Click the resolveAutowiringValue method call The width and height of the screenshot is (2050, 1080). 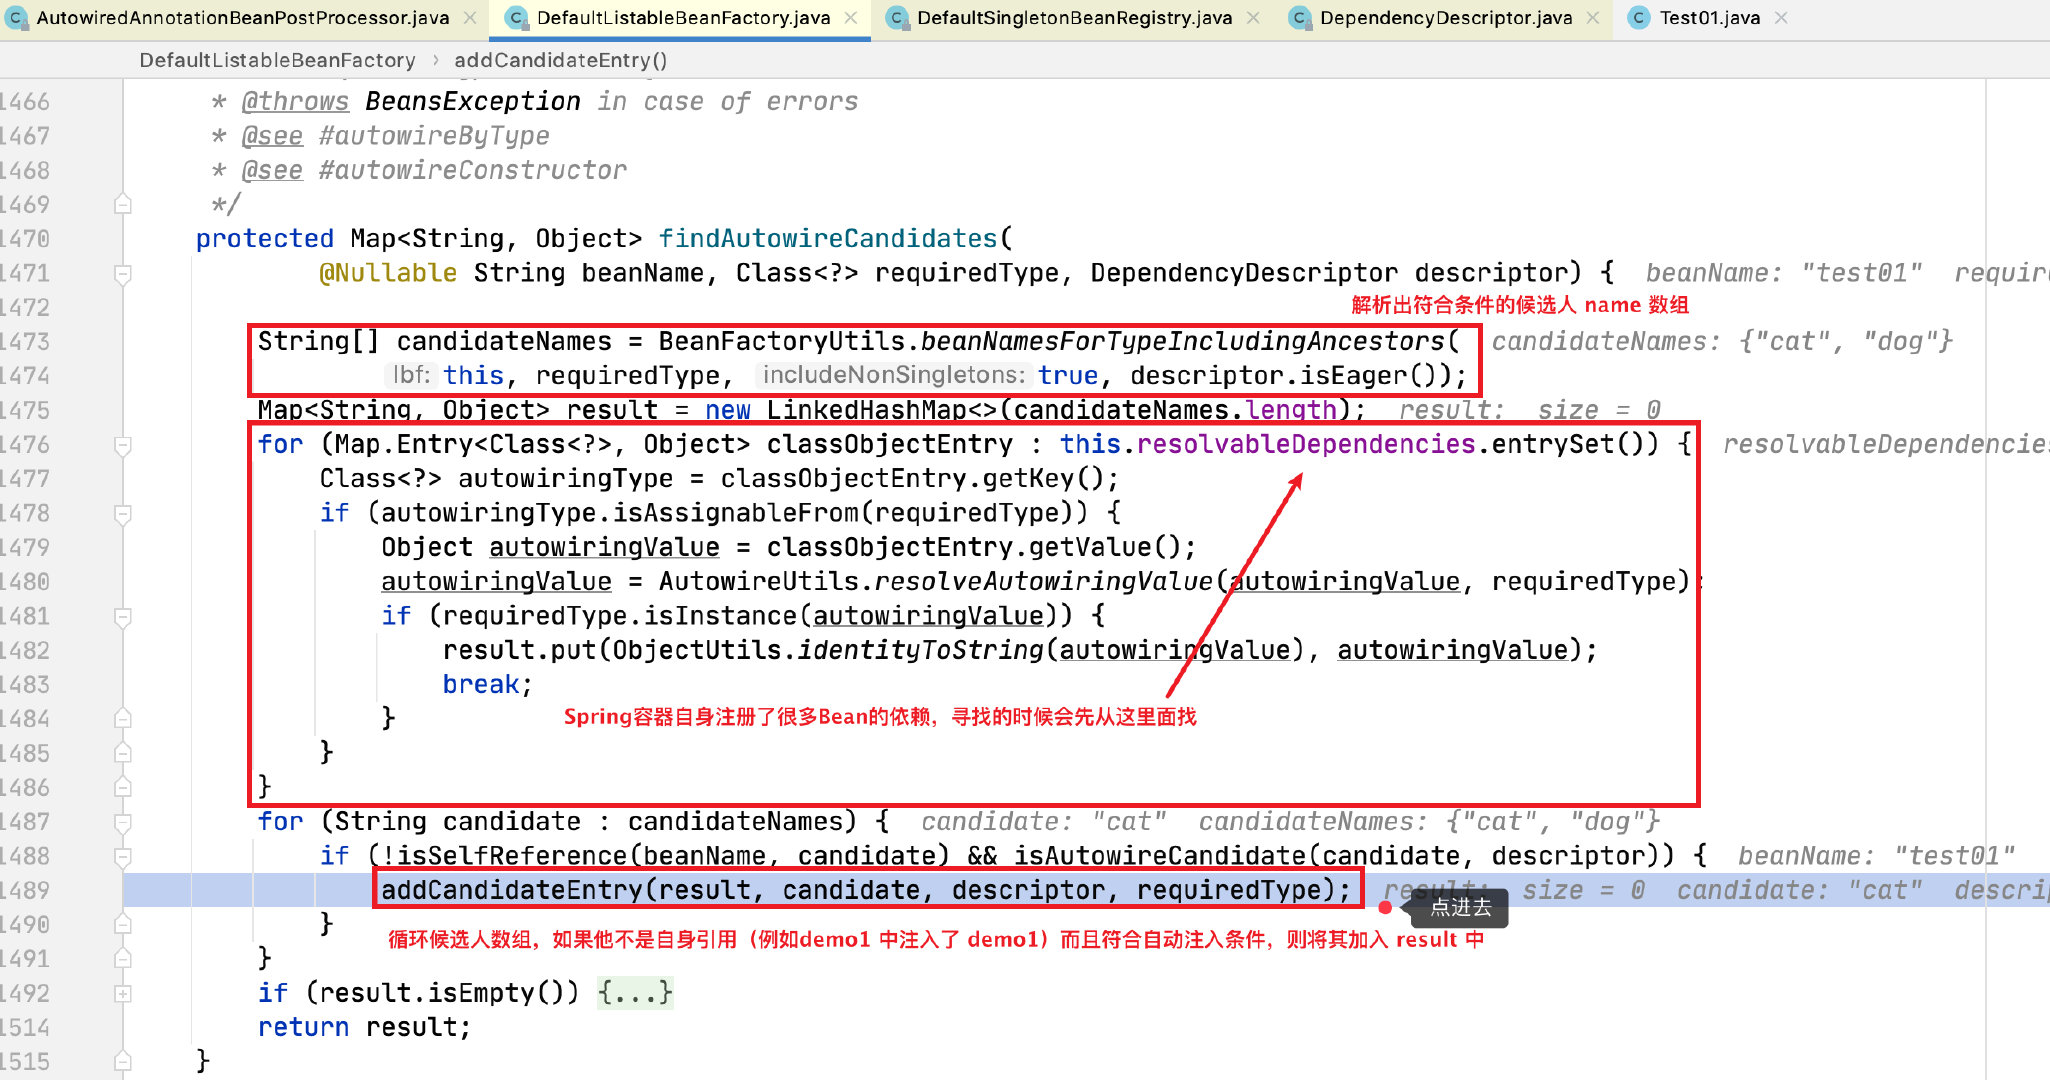[1044, 582]
